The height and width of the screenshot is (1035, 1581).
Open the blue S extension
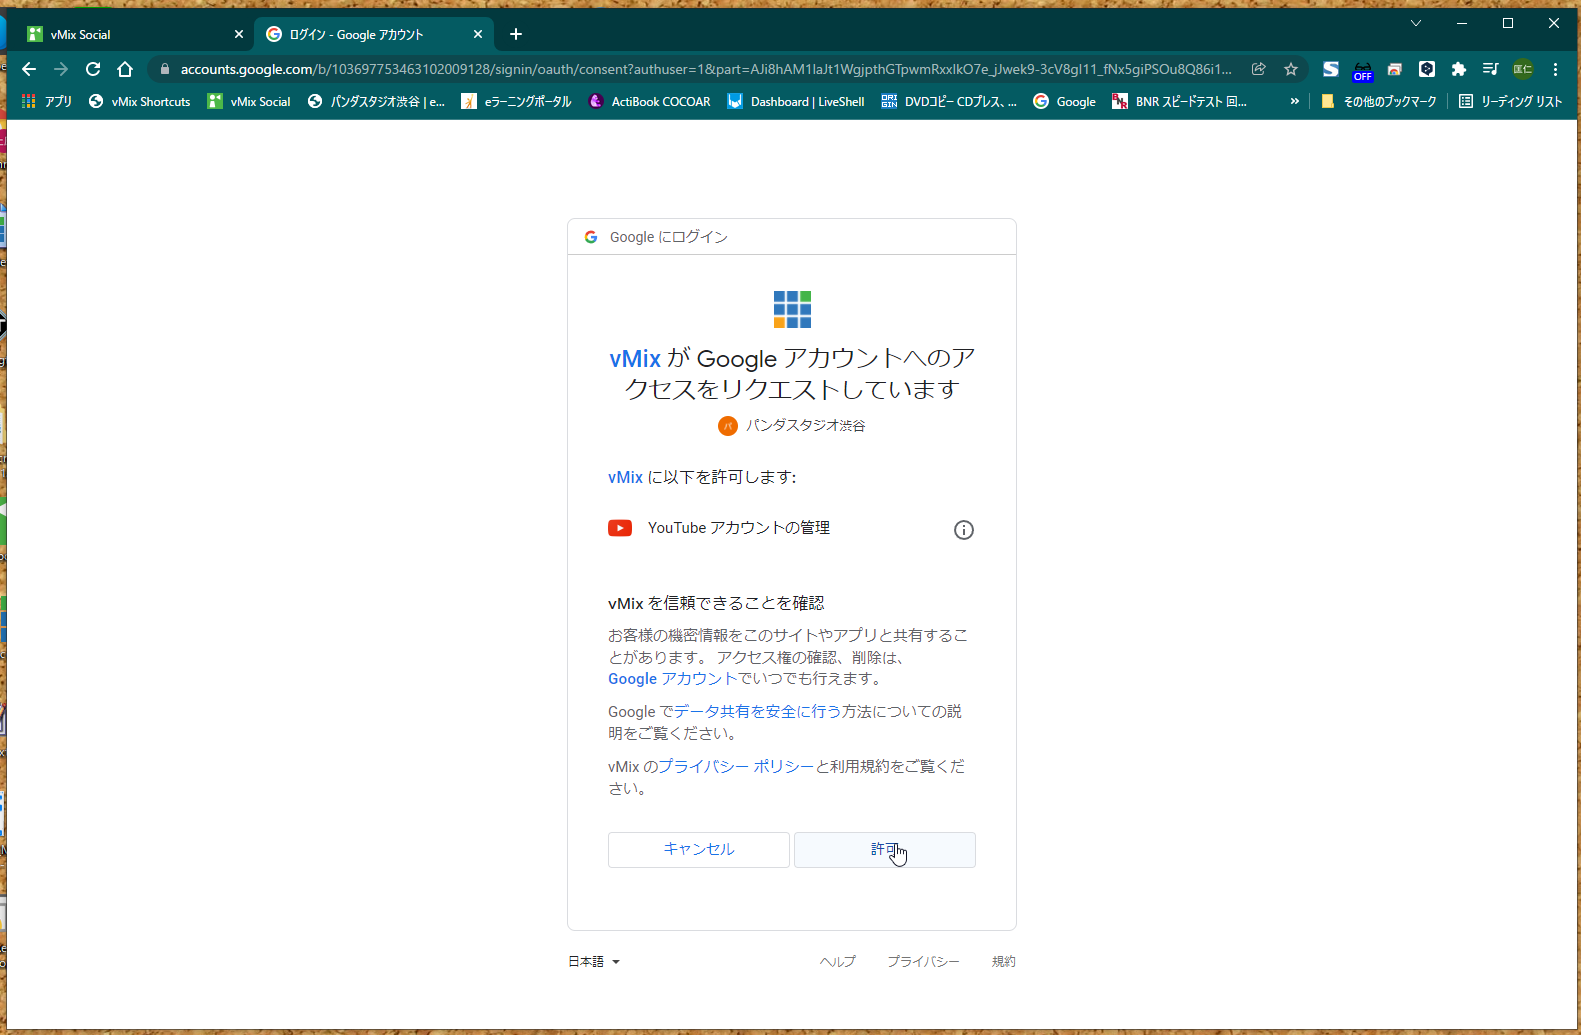1331,69
